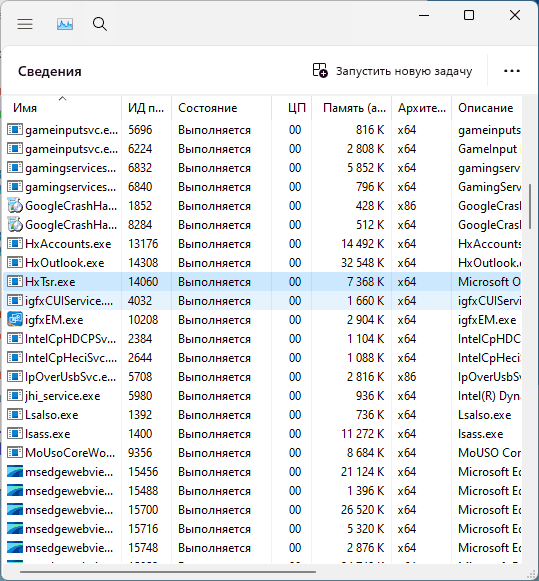Viewport: 539px width, 581px height.
Task: Select HxTsr.exe process name
Action: coord(50,282)
